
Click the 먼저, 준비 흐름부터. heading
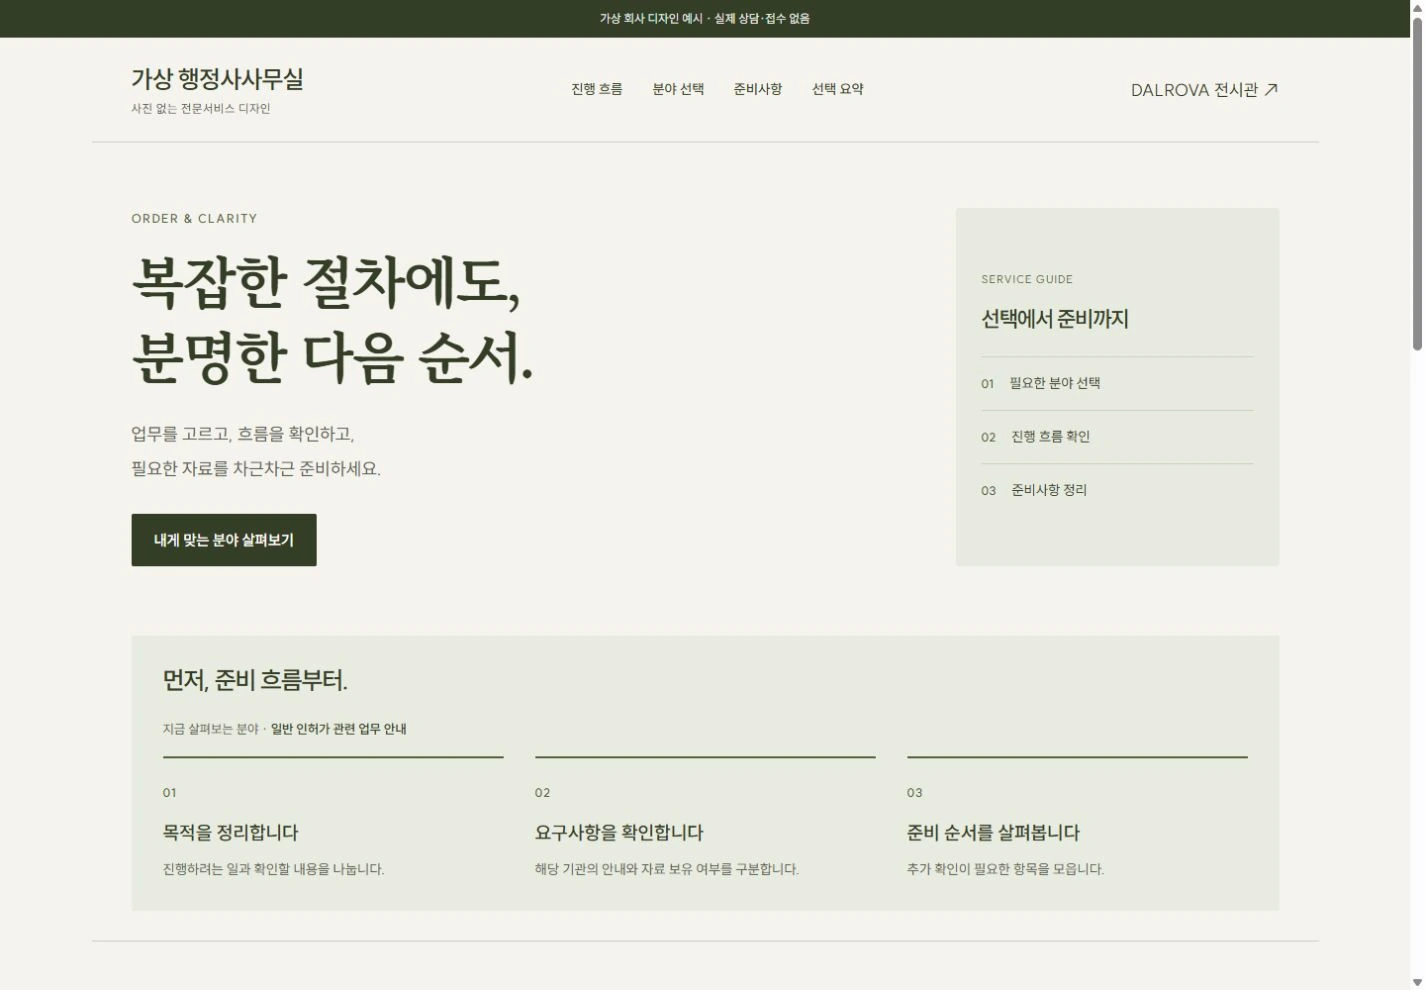(255, 680)
